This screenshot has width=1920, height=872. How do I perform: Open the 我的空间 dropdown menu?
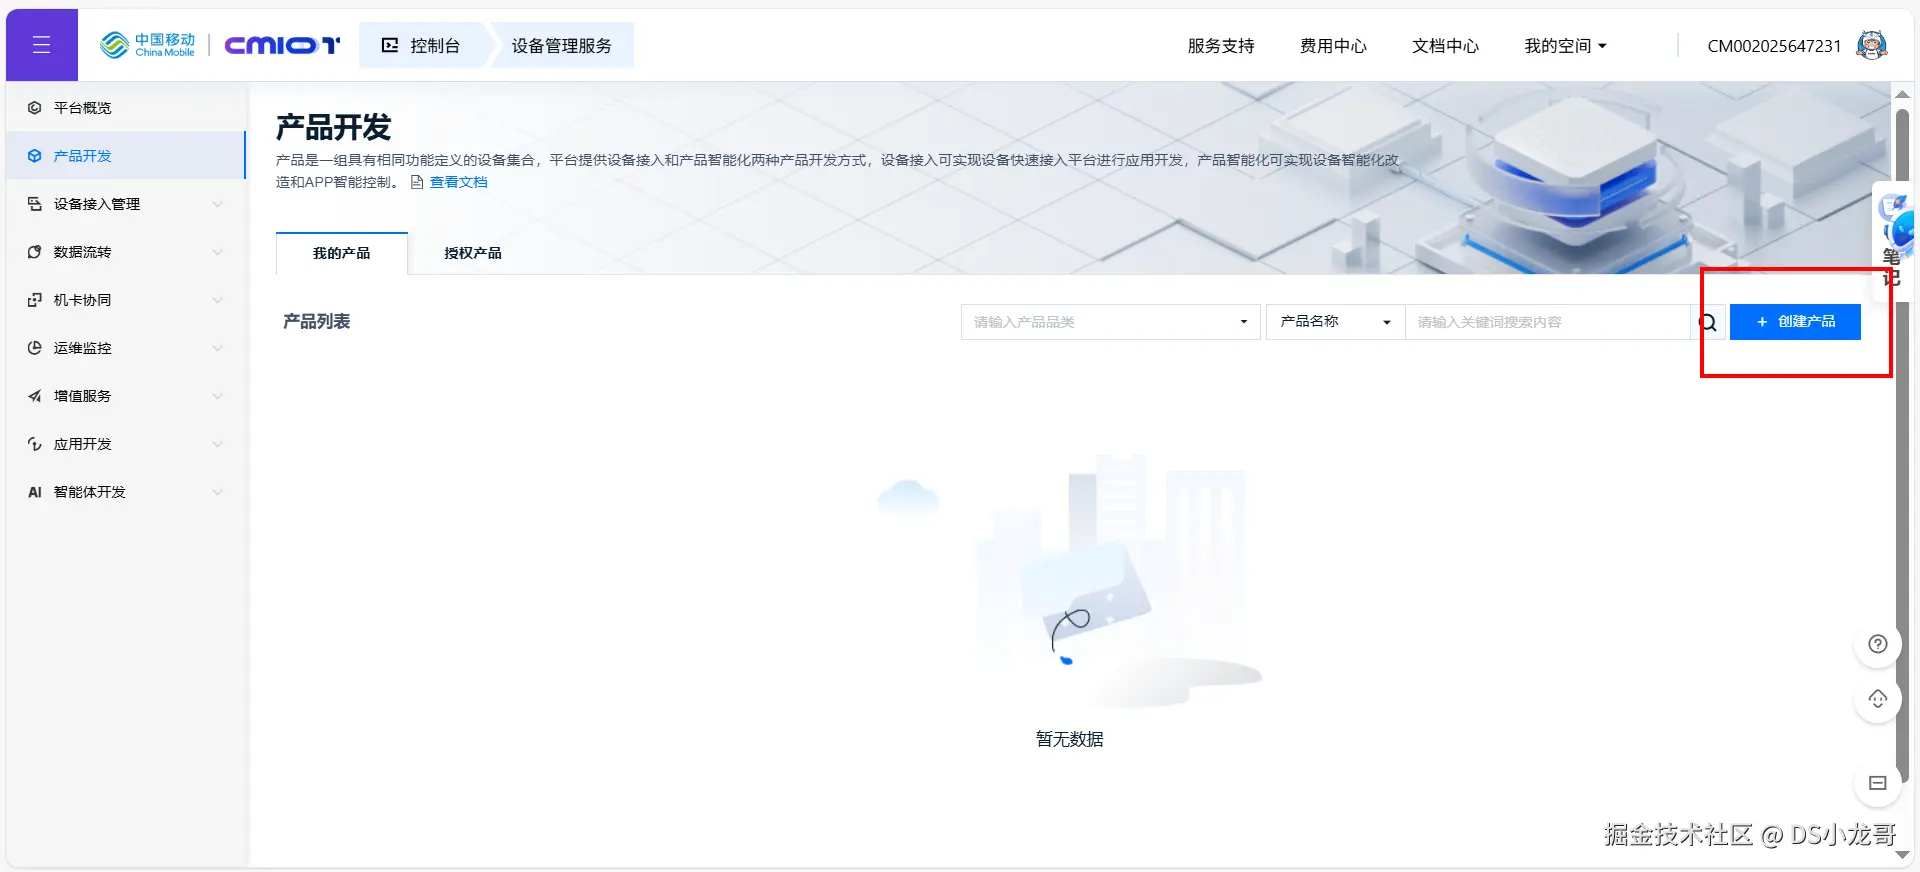tap(1565, 46)
